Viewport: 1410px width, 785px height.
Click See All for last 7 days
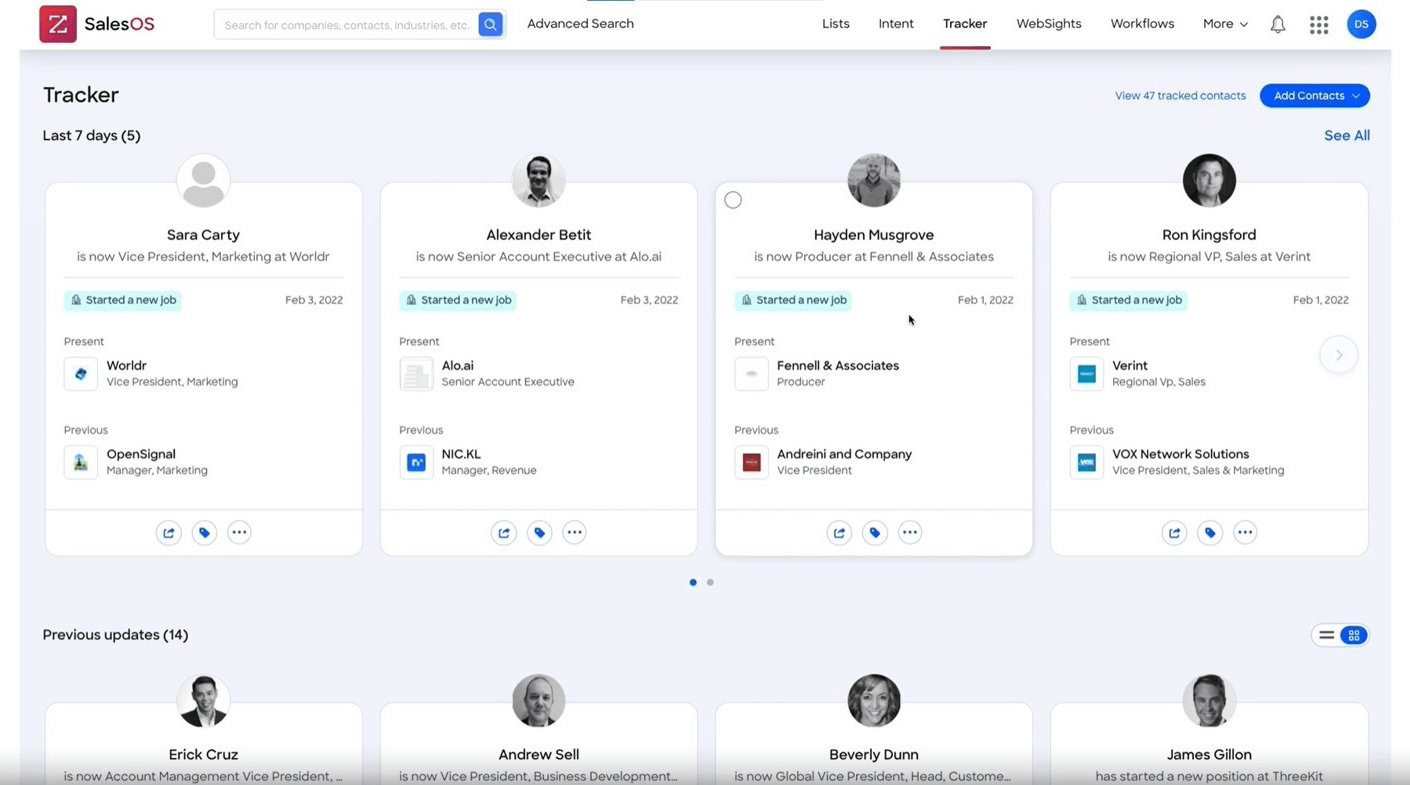pos(1346,135)
